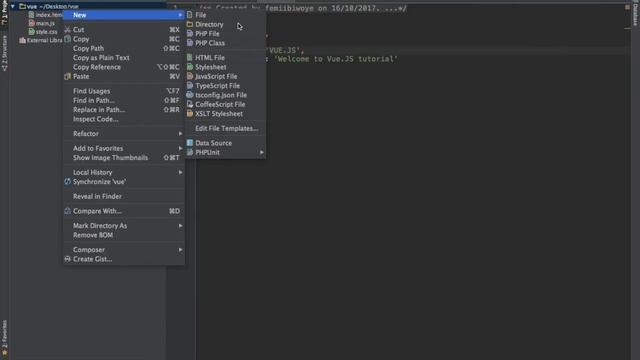The height and width of the screenshot is (360, 640).
Task: Click the PHPUnit icon
Action: tap(190, 152)
